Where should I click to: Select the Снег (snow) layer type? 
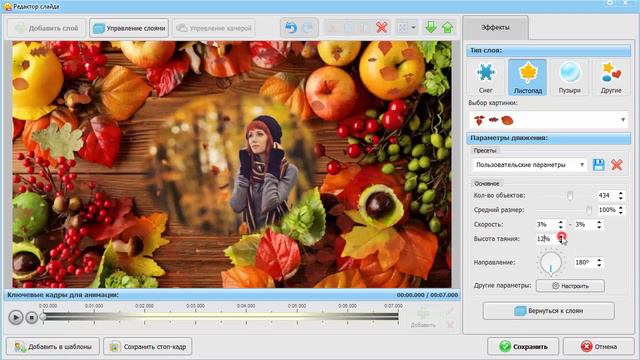click(x=485, y=78)
